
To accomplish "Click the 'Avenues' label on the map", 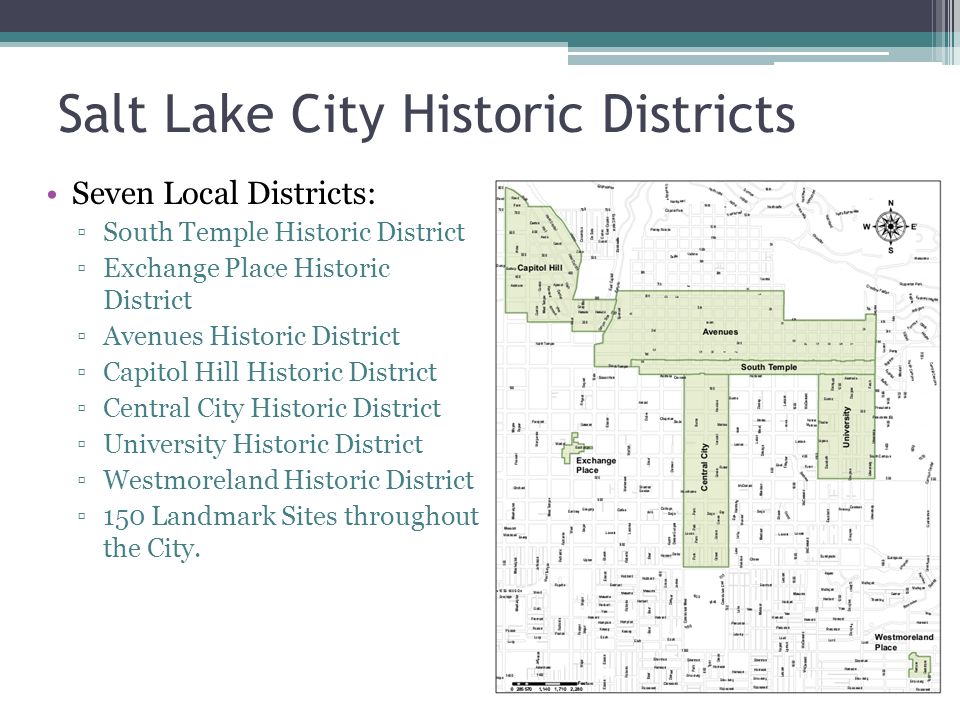I will pos(720,332).
